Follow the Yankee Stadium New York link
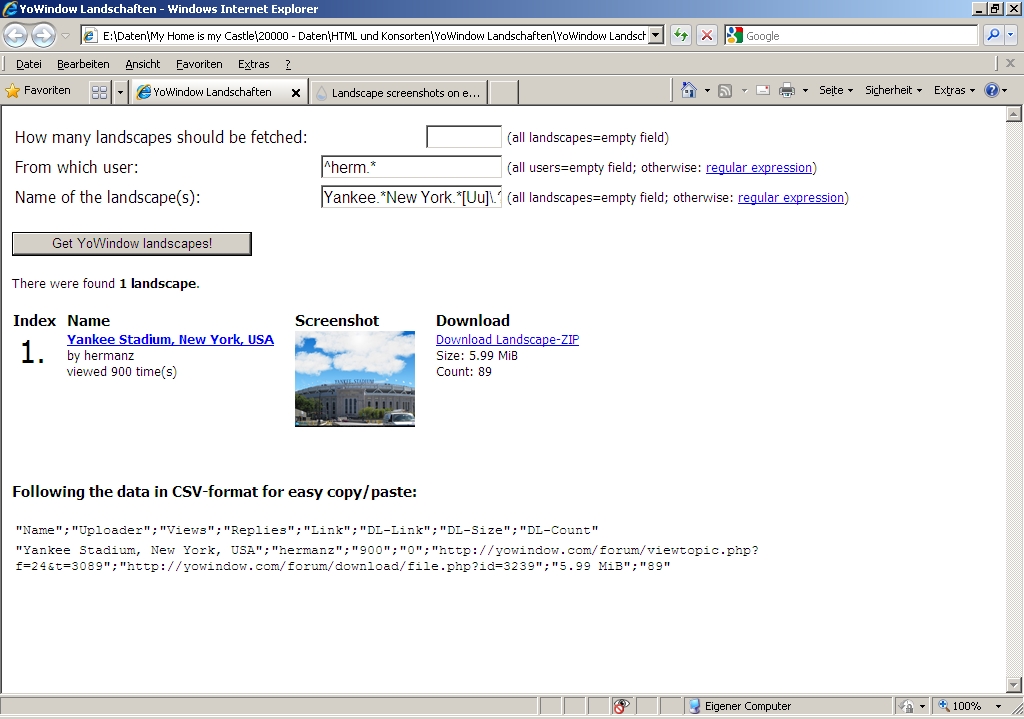 click(170, 339)
